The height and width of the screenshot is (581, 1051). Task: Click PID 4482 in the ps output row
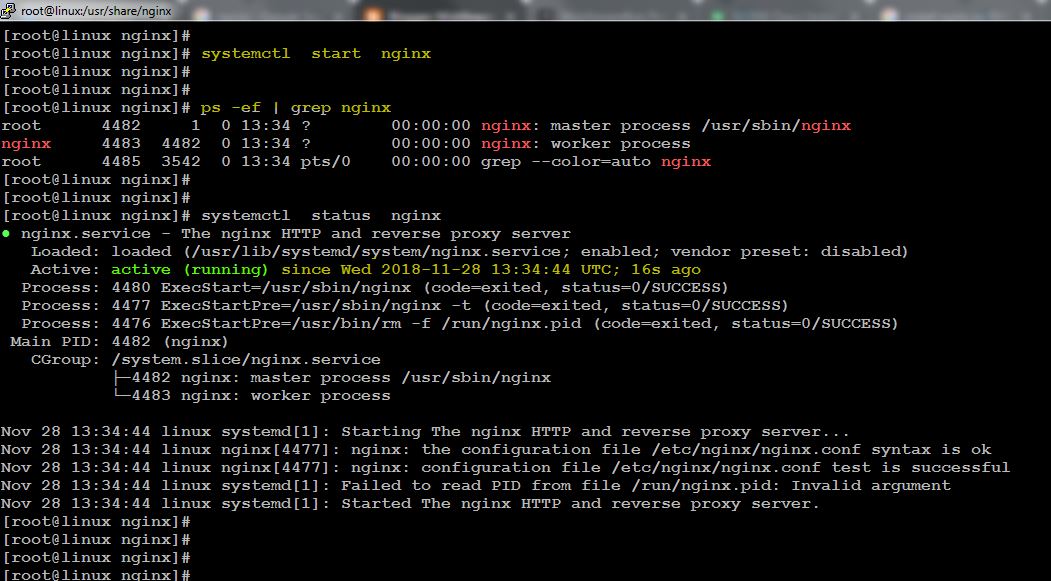click(x=121, y=126)
